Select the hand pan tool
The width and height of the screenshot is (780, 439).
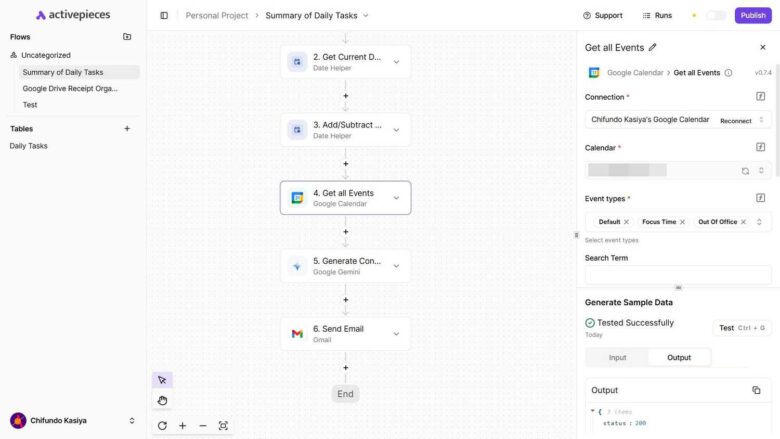162,401
